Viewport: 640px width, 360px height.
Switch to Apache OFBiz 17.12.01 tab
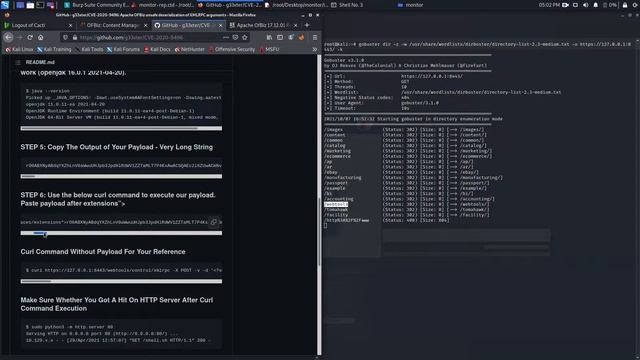(263, 25)
